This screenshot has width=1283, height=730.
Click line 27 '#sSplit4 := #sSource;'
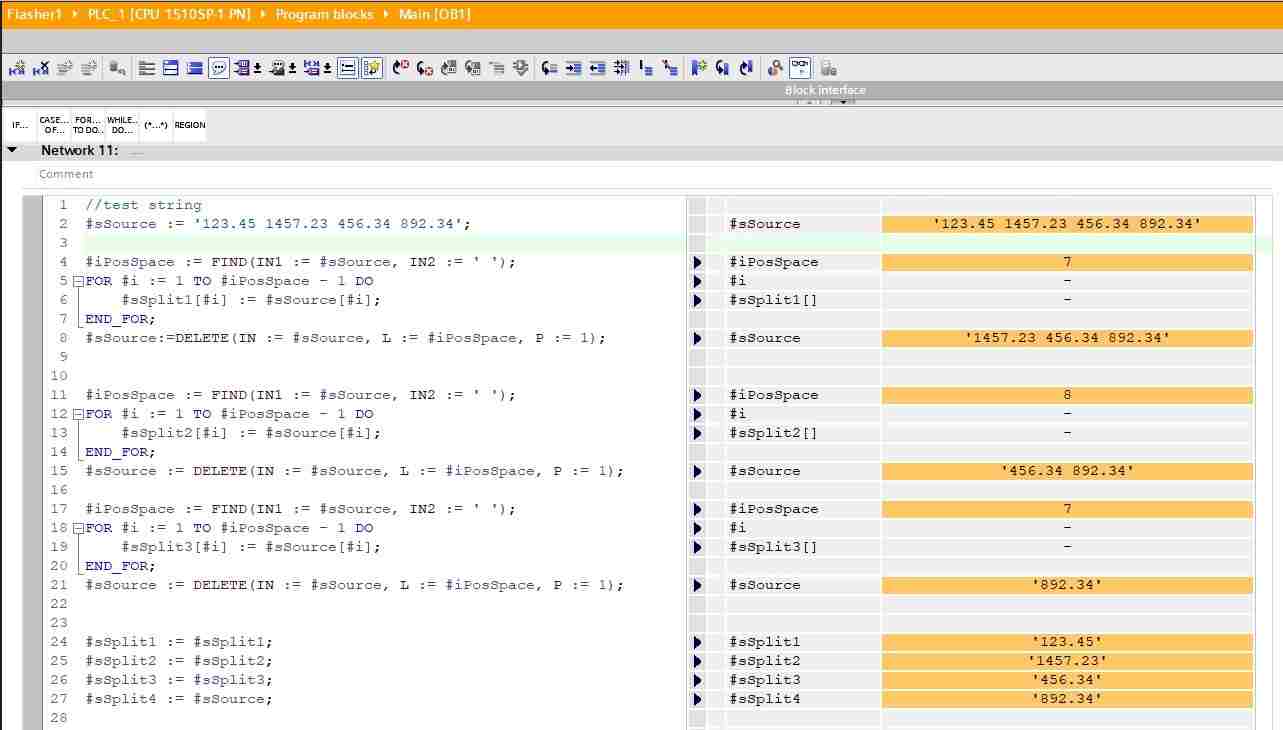179,699
